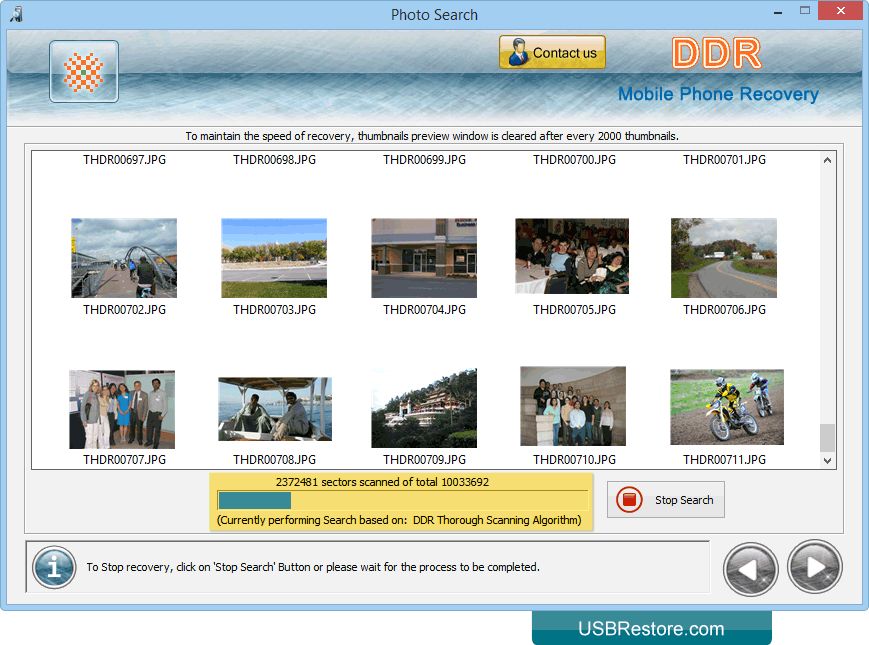Viewport: 869px width, 645px height.
Task: Click the red stop icon in Stop Search
Action: [x=629, y=500]
